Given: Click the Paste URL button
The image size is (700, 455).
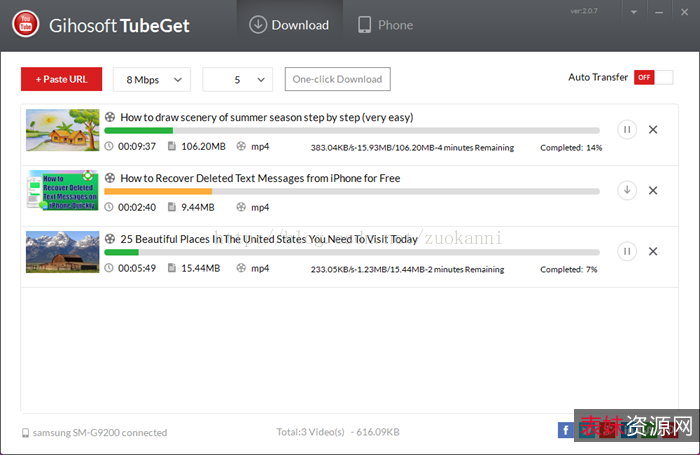Looking at the screenshot, I should [61, 79].
